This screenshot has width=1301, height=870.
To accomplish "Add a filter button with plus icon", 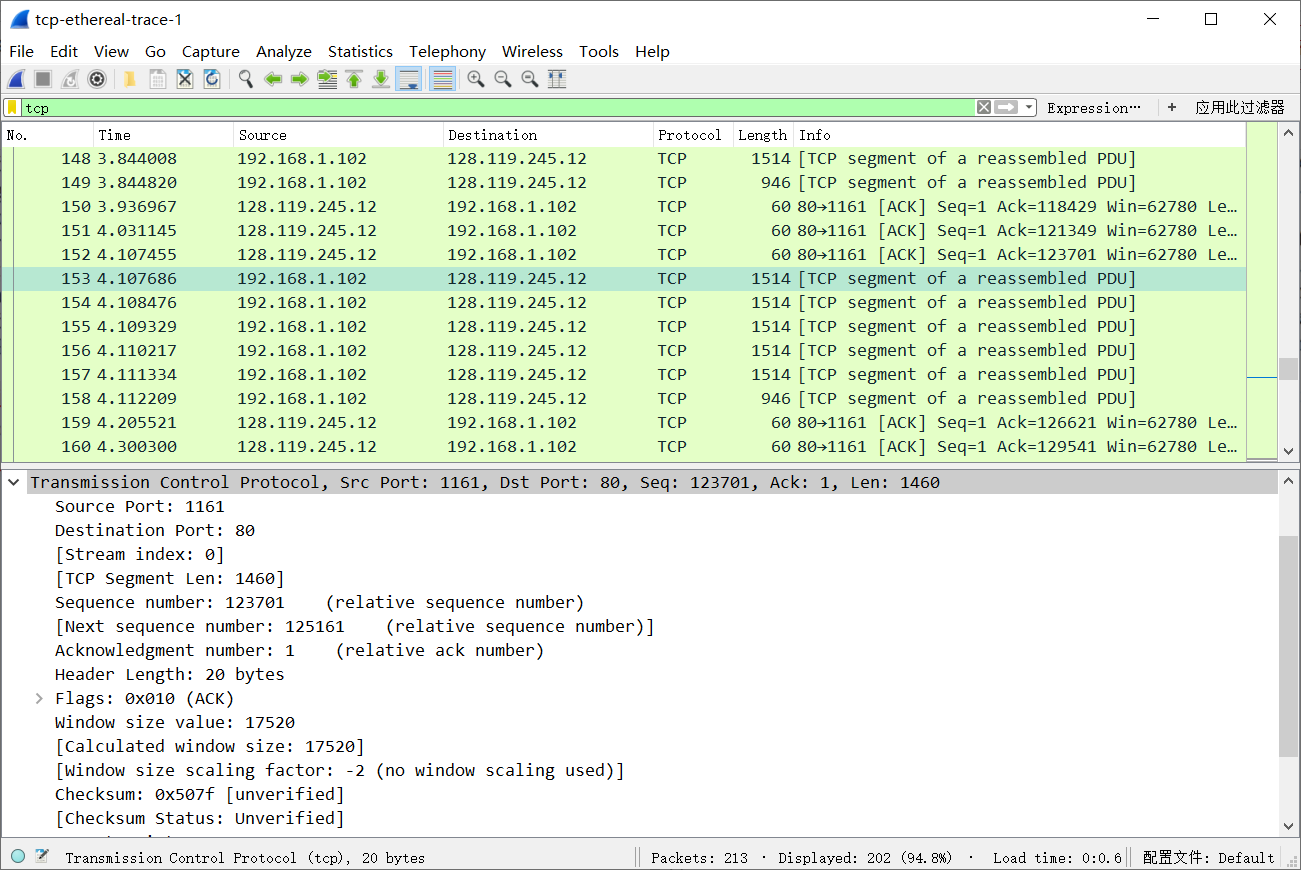I will (1172, 107).
